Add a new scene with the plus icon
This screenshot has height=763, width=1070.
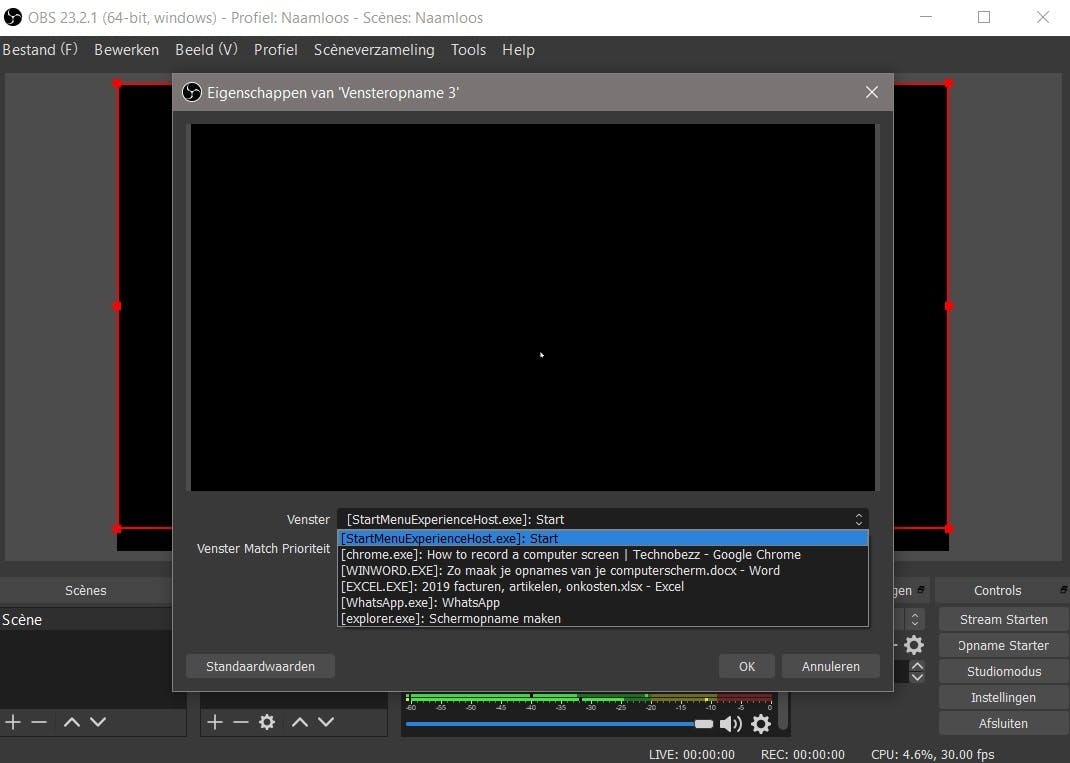(13, 722)
